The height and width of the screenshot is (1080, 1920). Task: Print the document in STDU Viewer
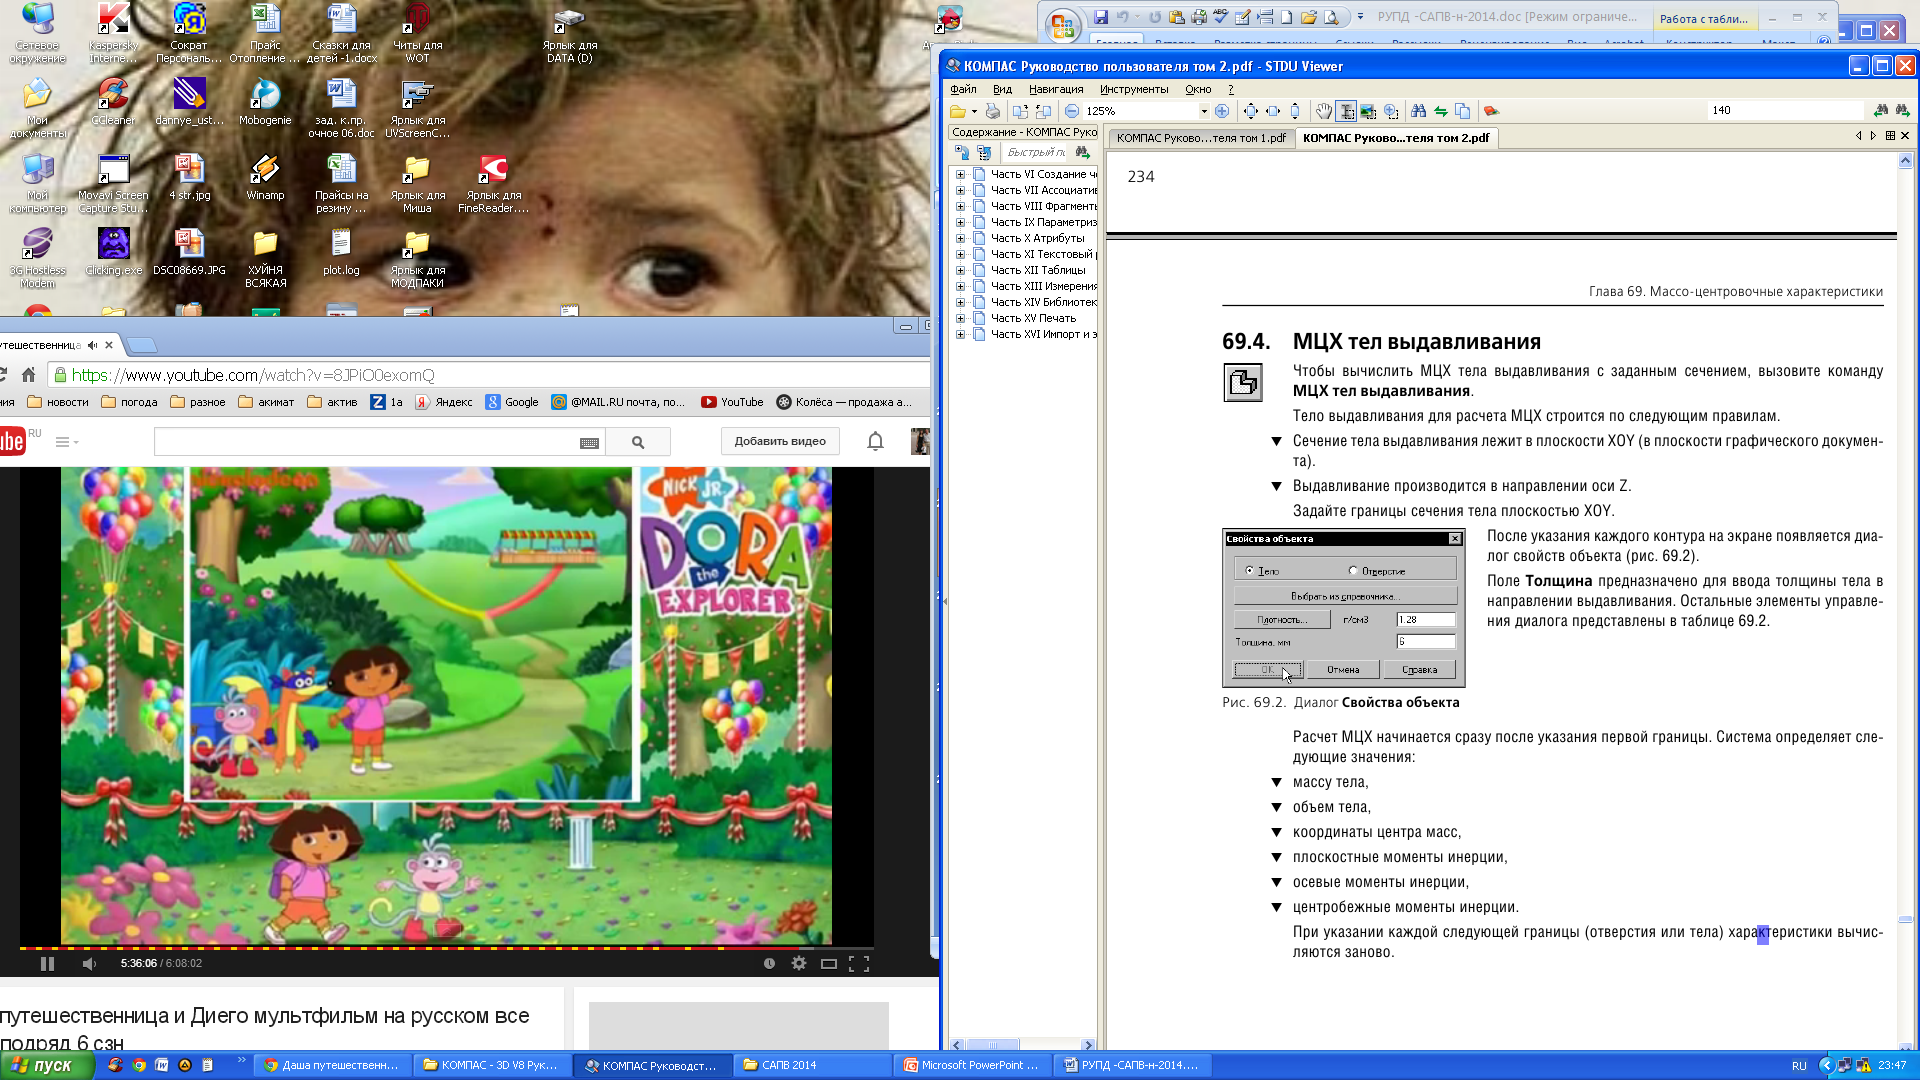tap(992, 111)
